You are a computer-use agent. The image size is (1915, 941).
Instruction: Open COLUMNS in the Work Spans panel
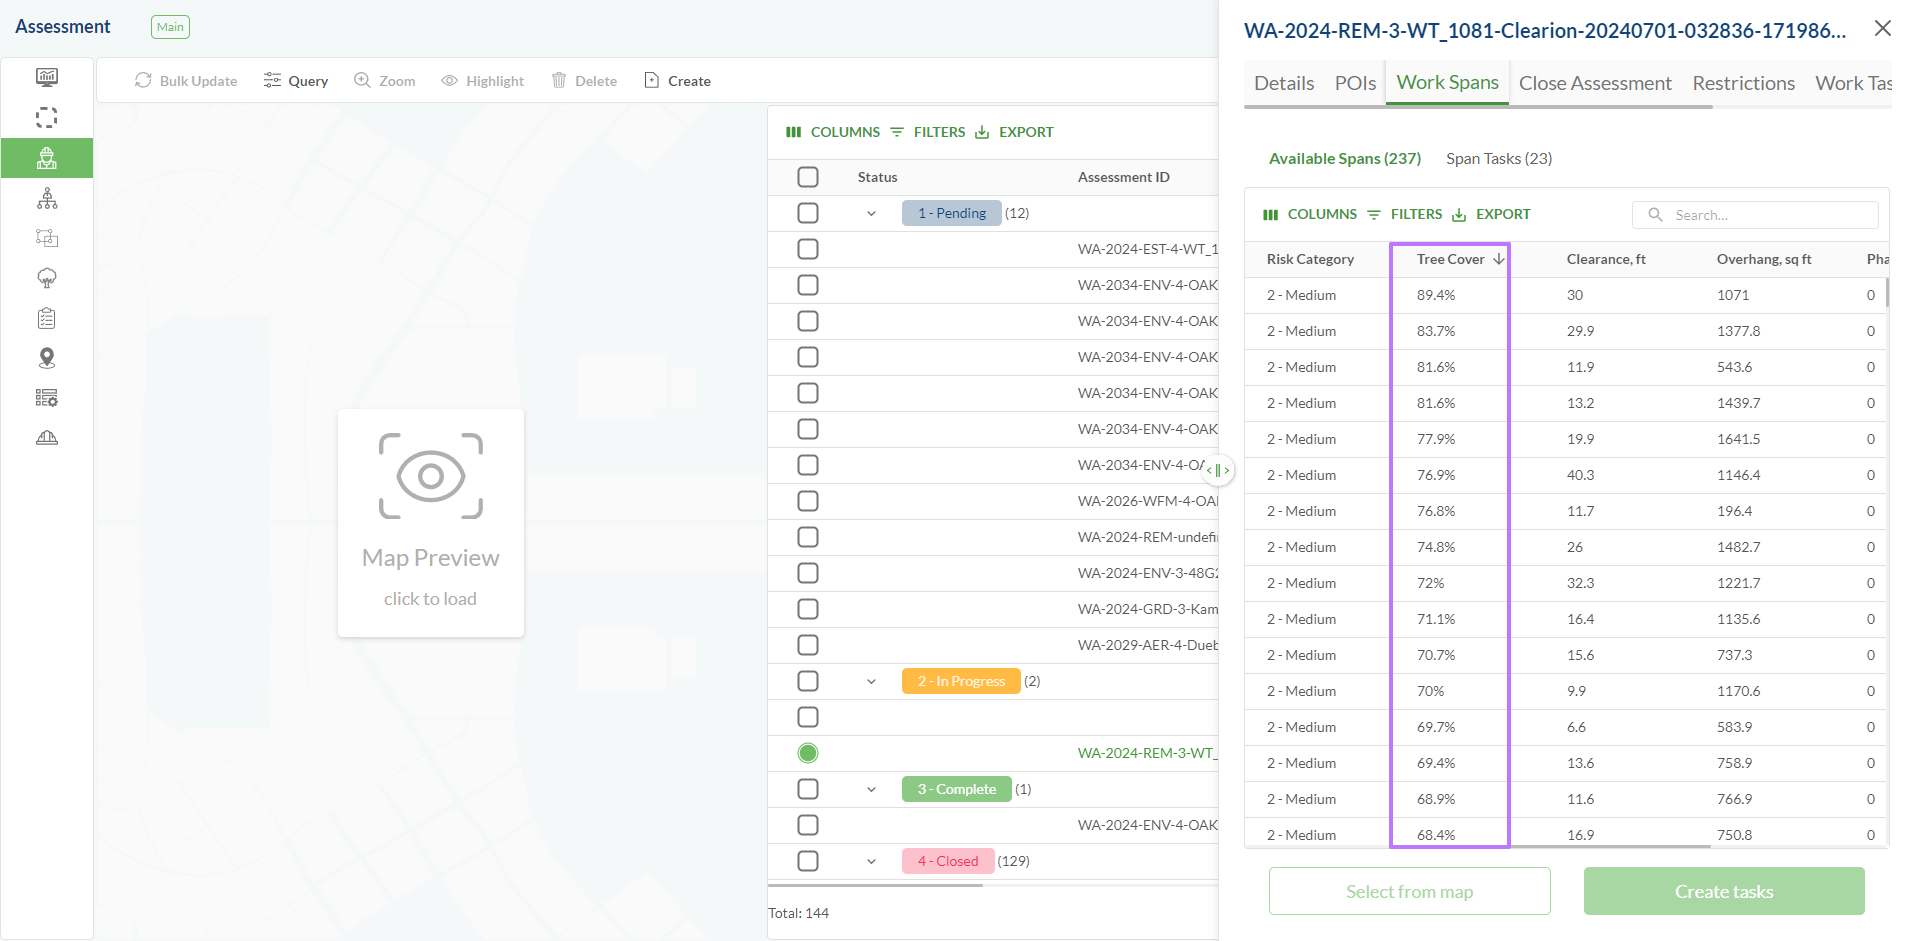(1310, 214)
